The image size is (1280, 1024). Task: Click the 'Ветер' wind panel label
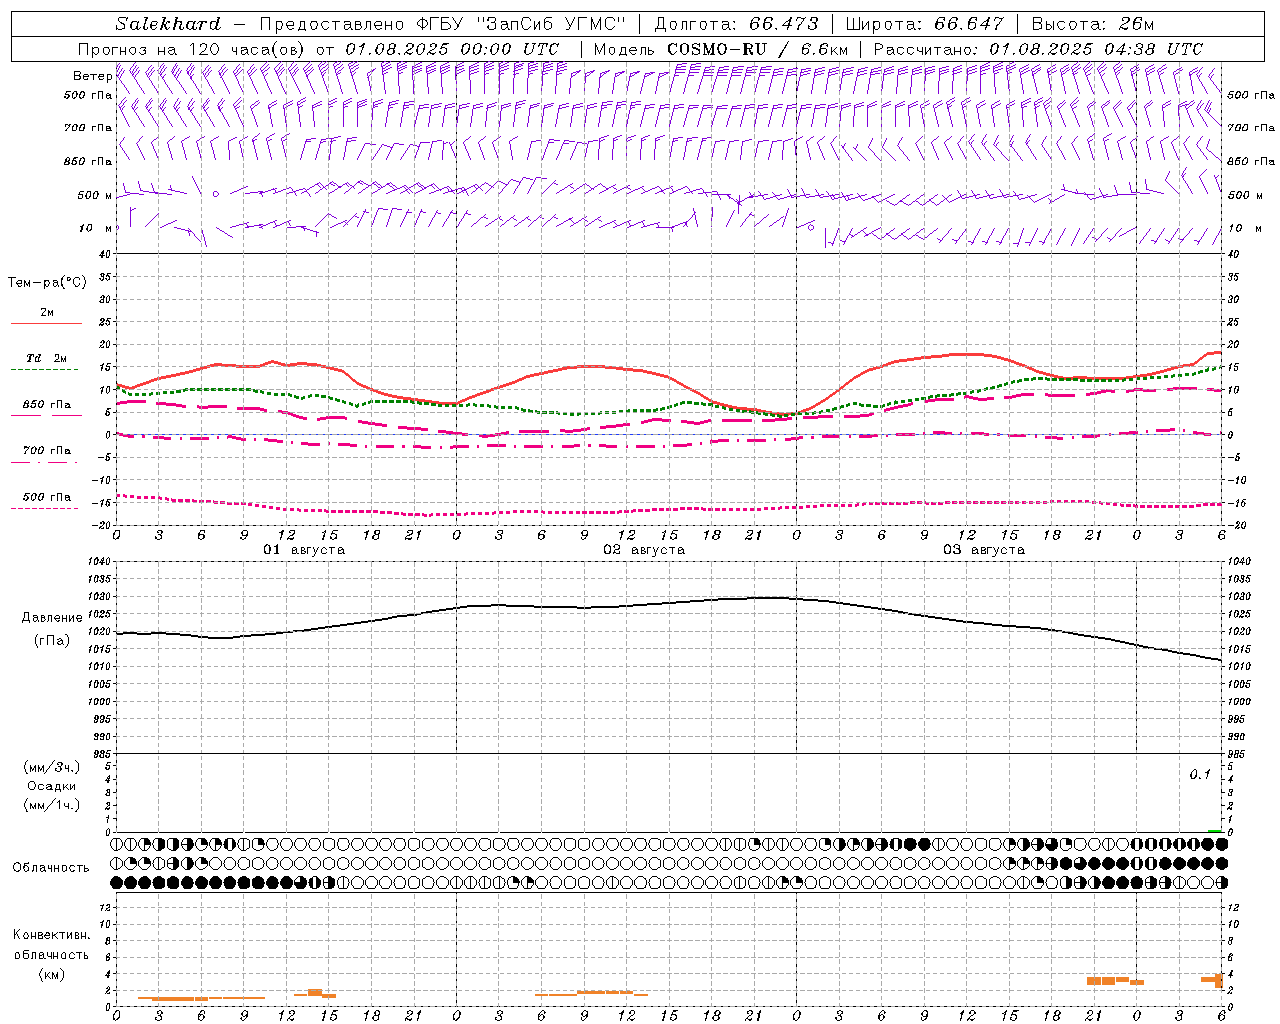click(92, 76)
